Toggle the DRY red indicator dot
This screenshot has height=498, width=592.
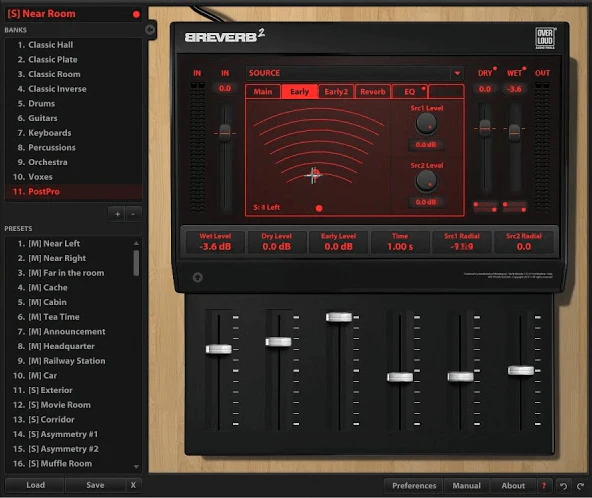pos(495,68)
